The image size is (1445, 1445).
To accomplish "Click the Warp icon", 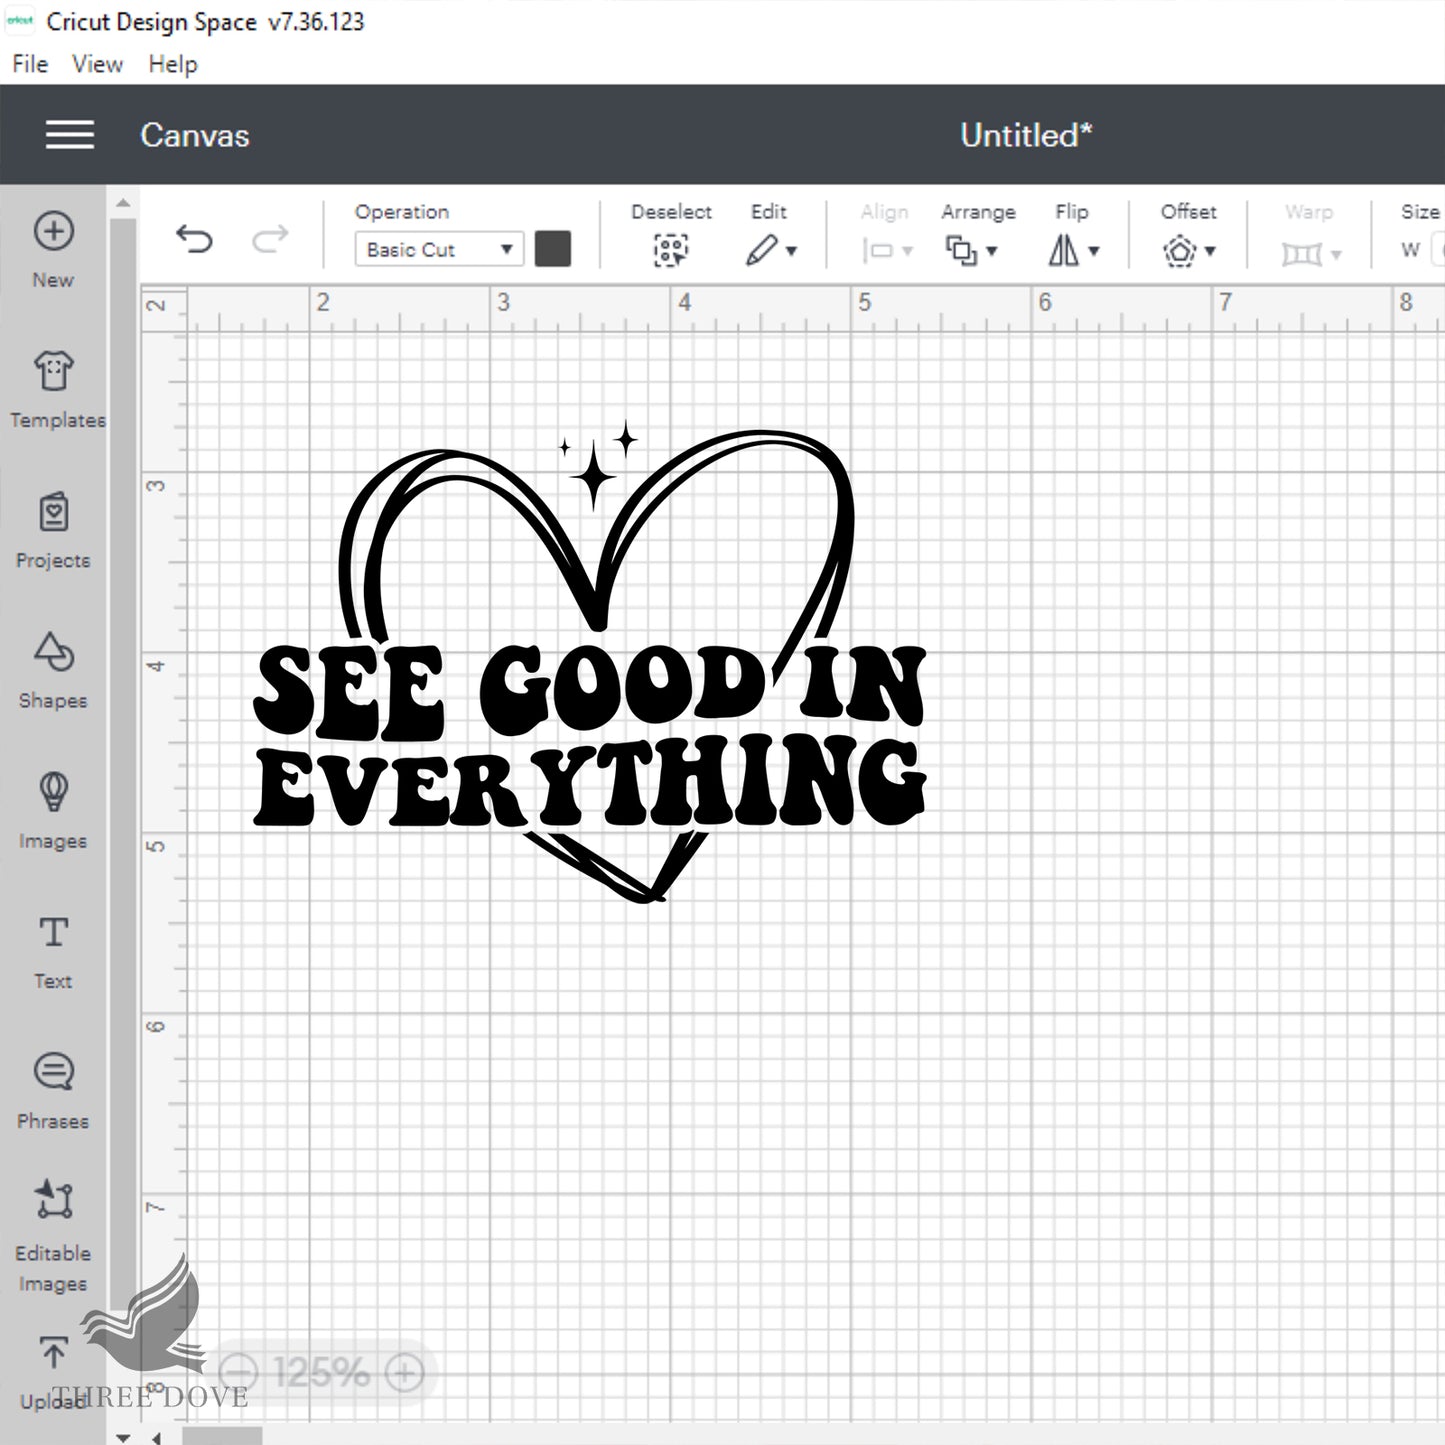I will tap(1301, 254).
